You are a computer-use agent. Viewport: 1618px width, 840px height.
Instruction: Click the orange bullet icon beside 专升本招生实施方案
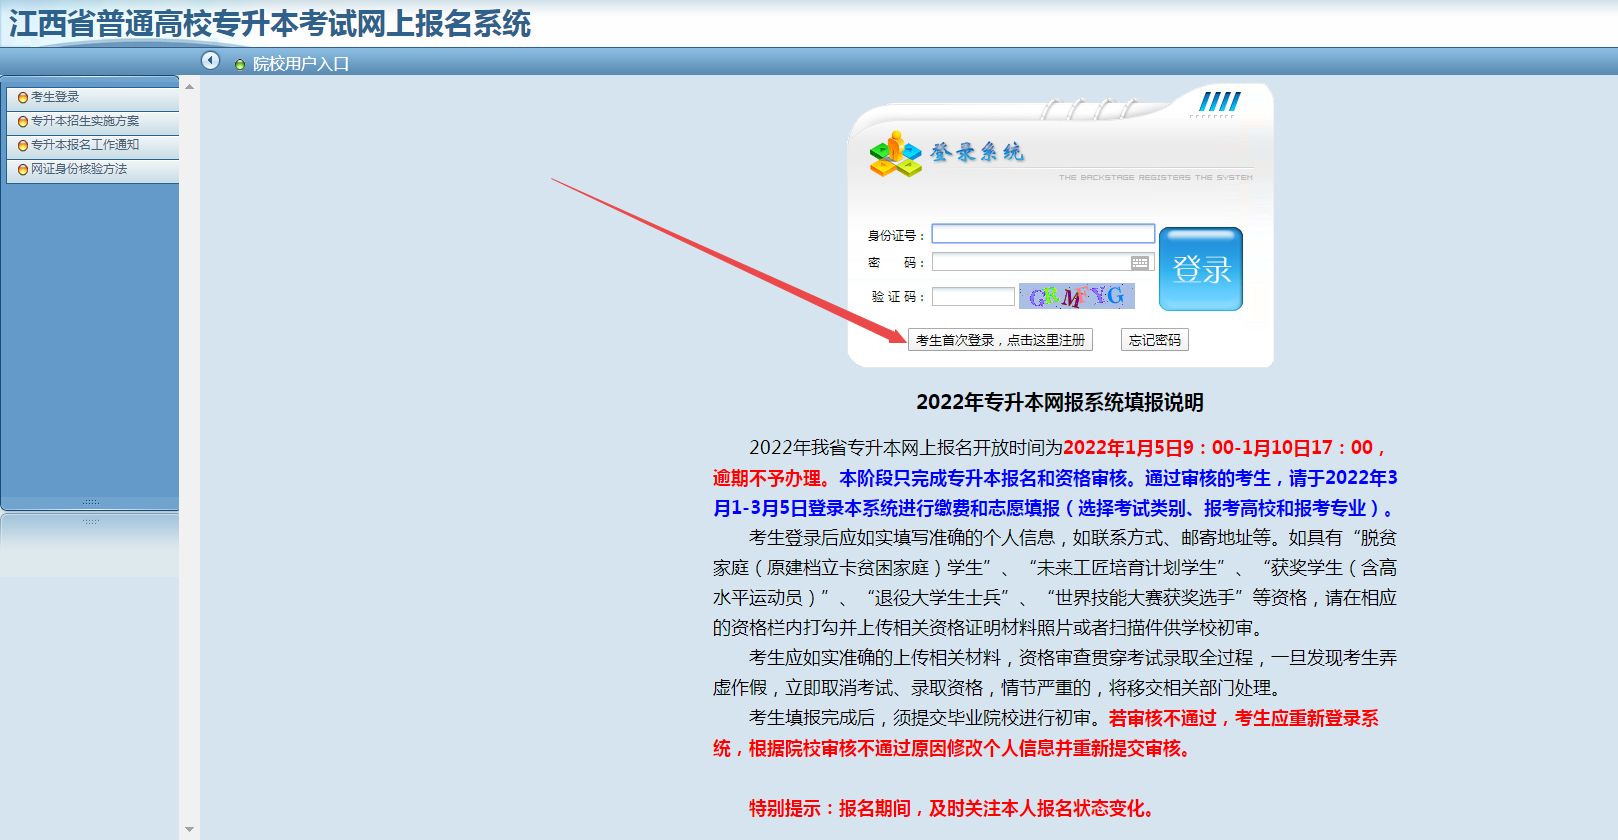tap(23, 122)
